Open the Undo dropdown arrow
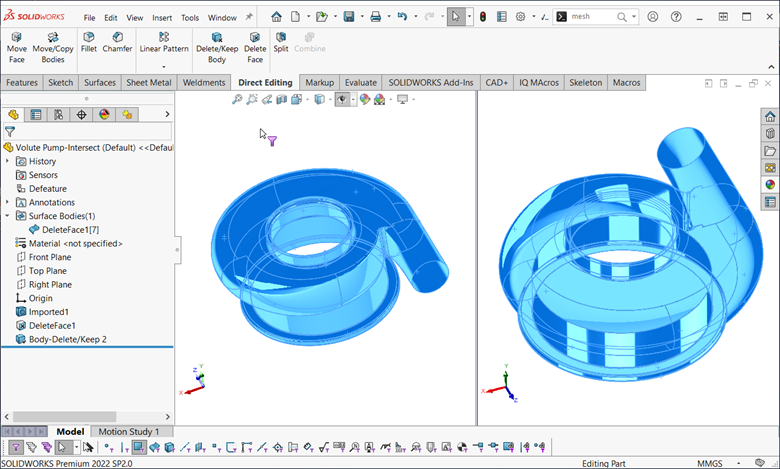This screenshot has width=780, height=469. tap(415, 17)
